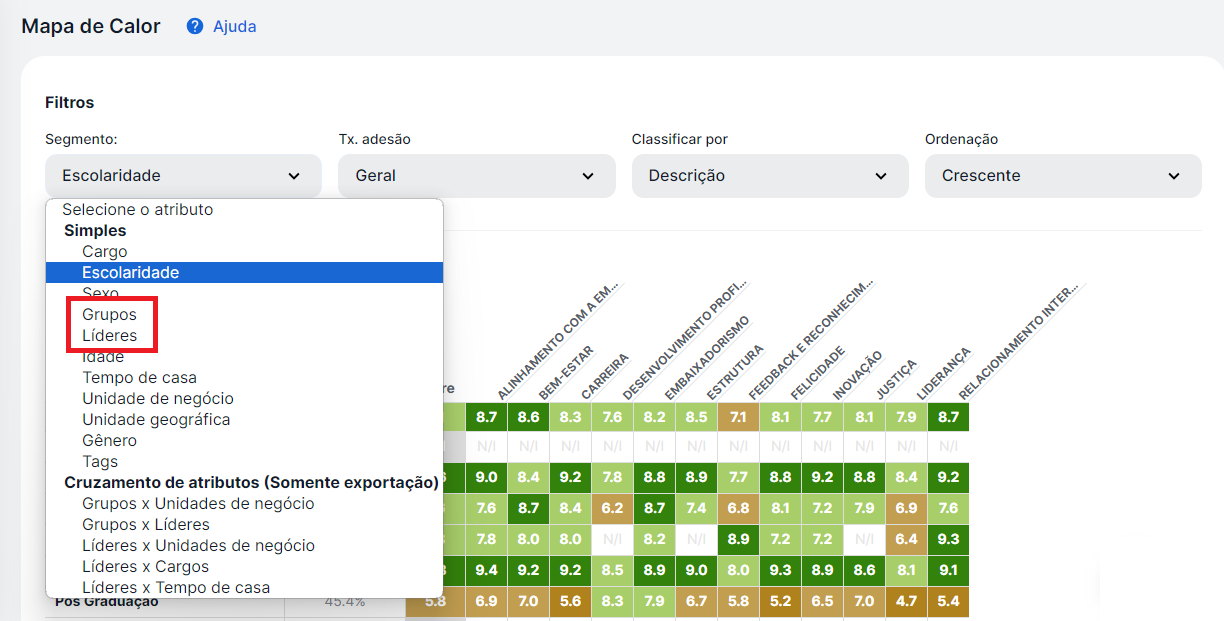Click the heatmap cell showing 6.4
This screenshot has height=621, width=1224.
(906, 539)
